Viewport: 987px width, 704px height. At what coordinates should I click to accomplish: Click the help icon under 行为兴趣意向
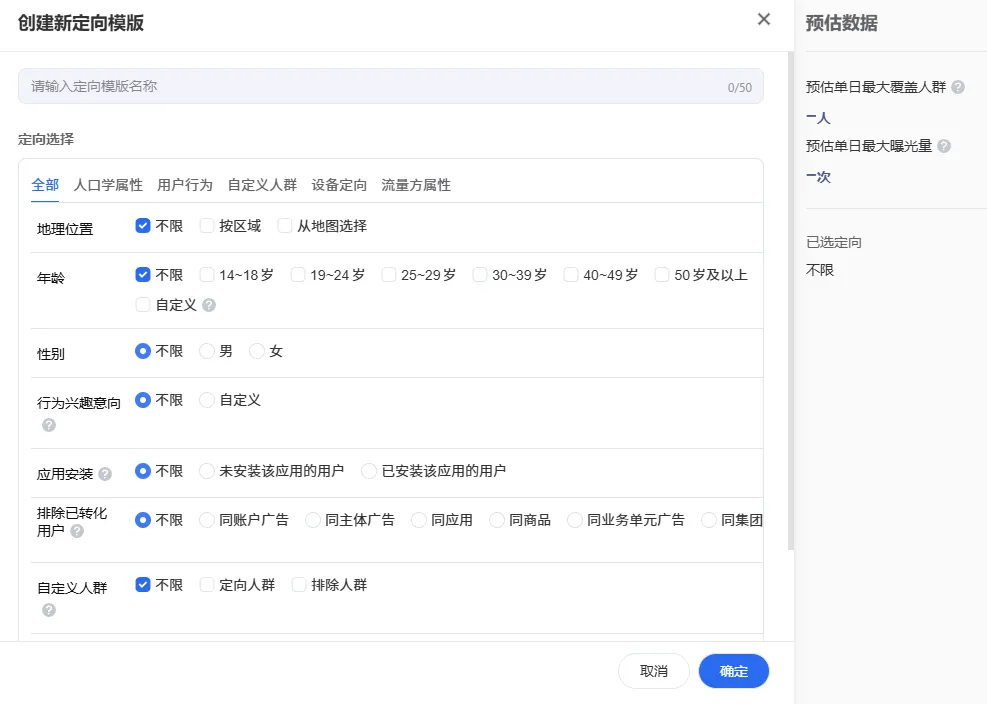point(48,426)
